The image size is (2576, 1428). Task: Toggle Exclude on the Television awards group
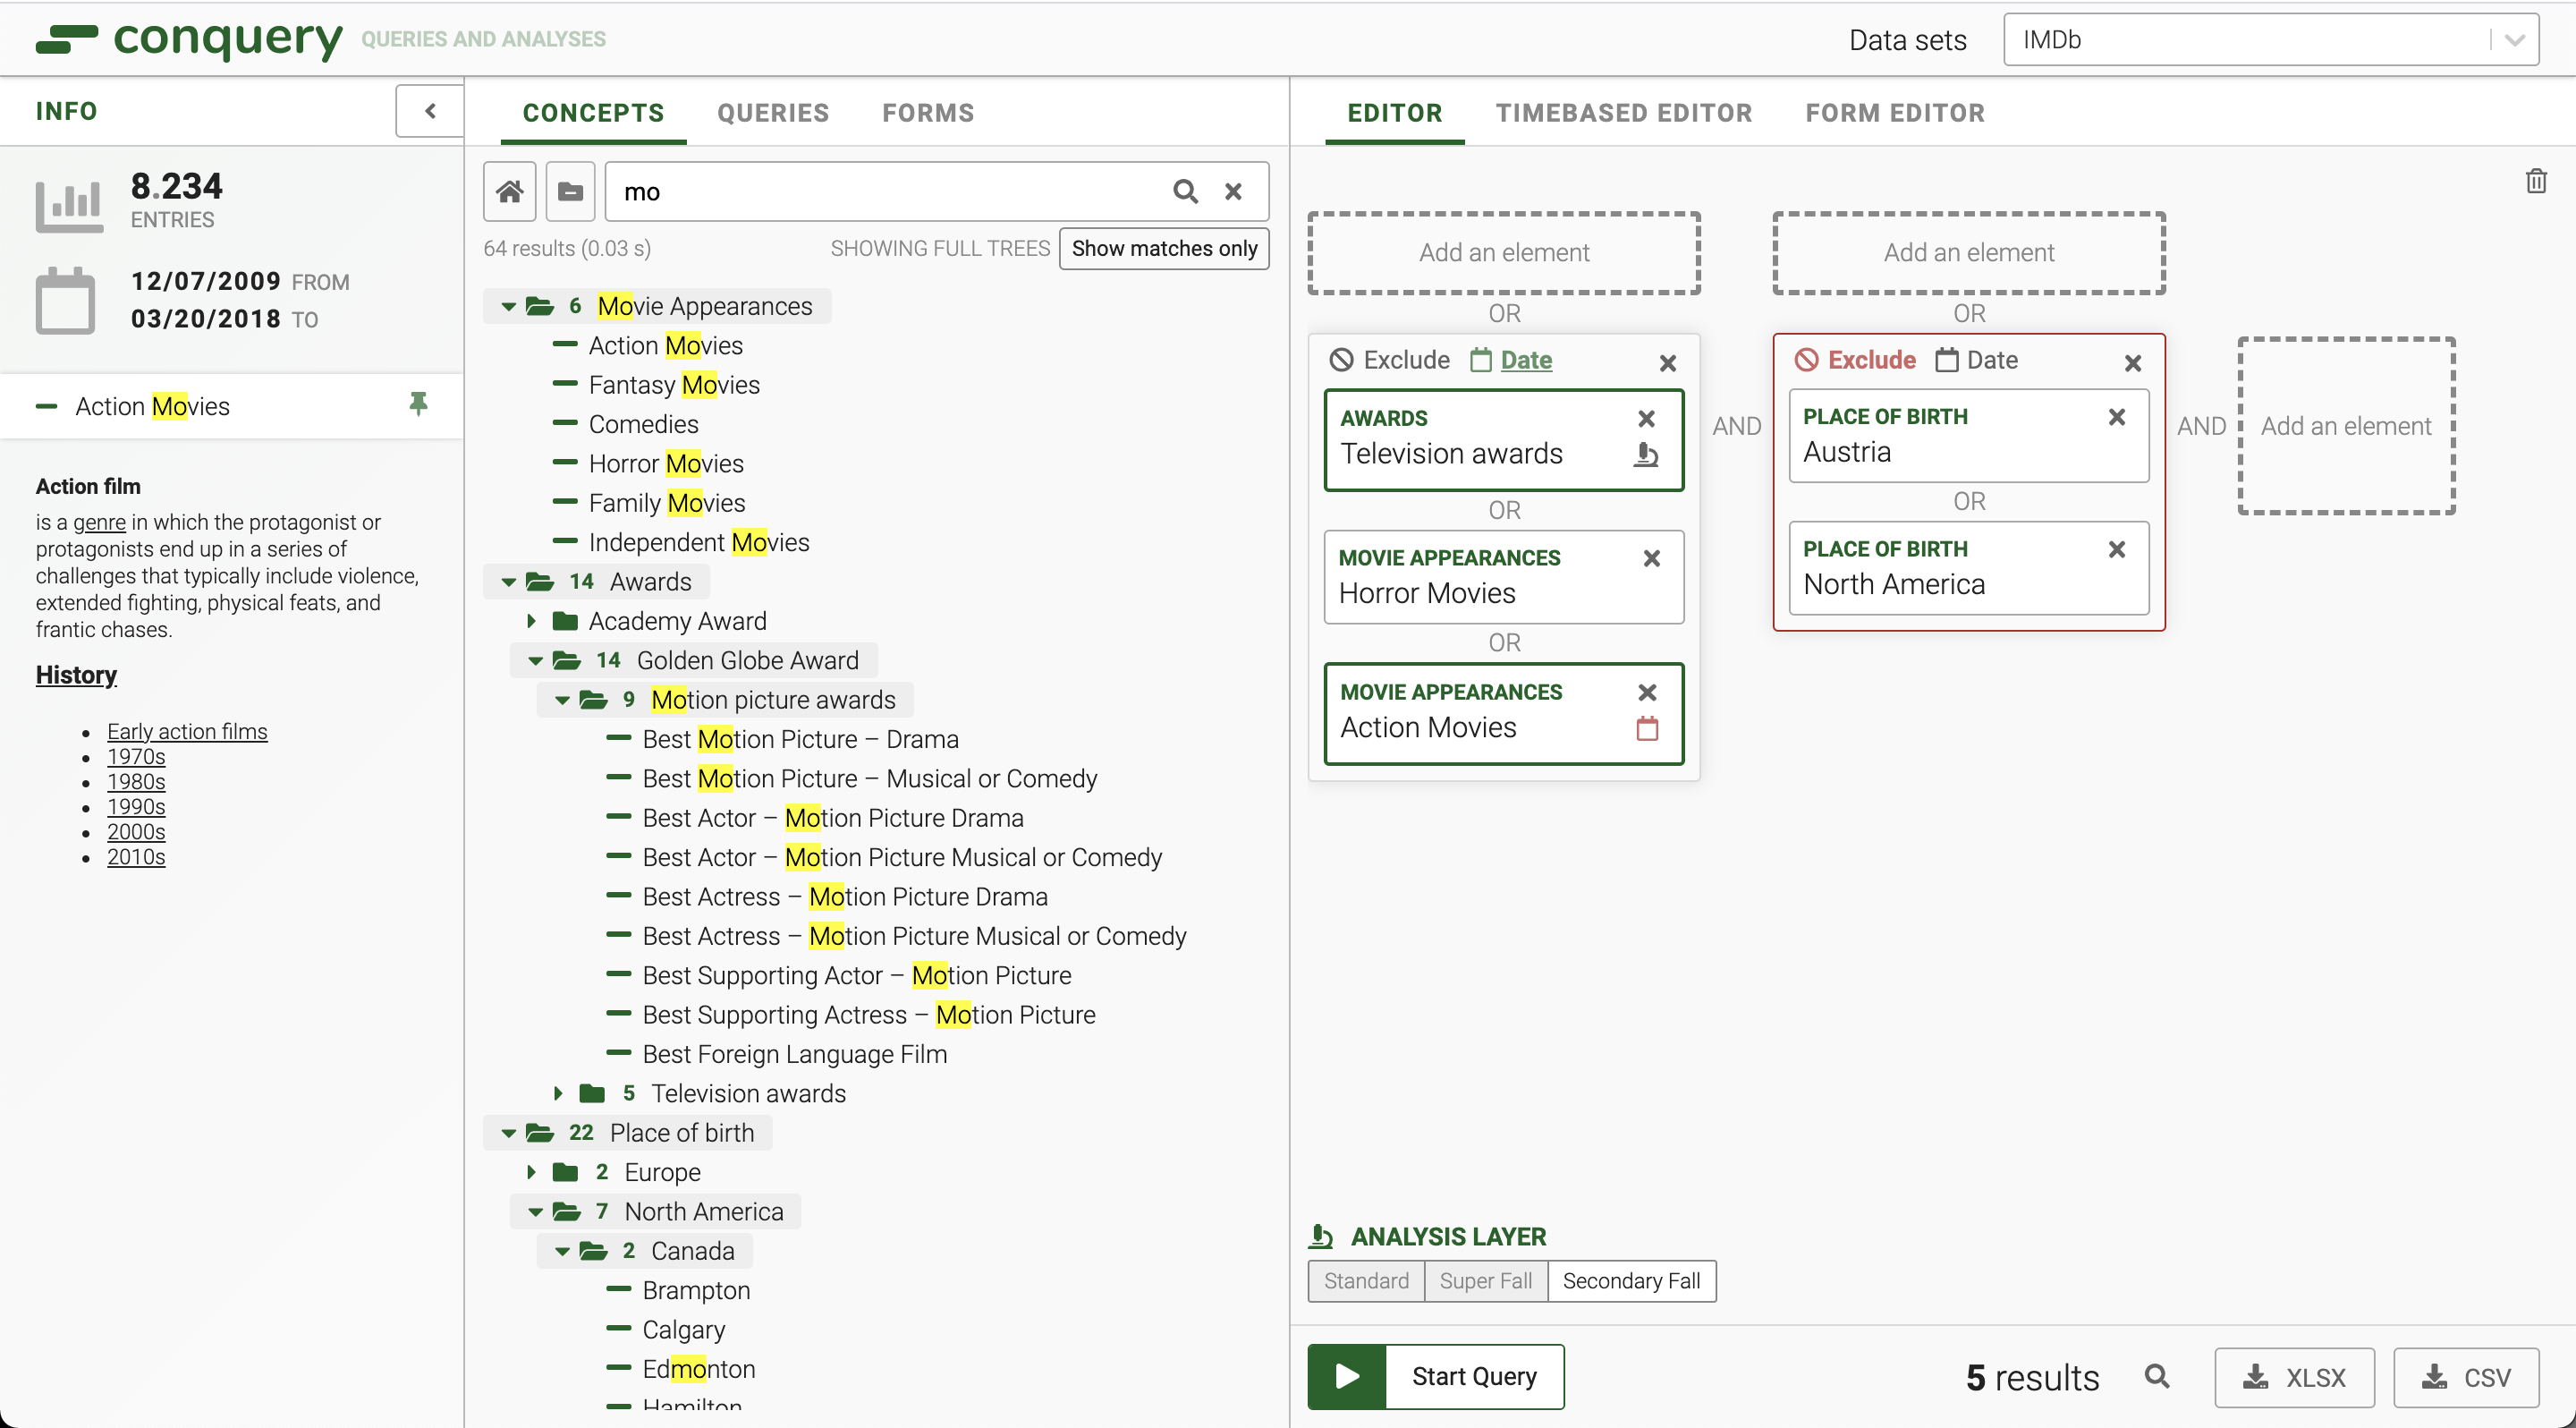[x=1390, y=360]
